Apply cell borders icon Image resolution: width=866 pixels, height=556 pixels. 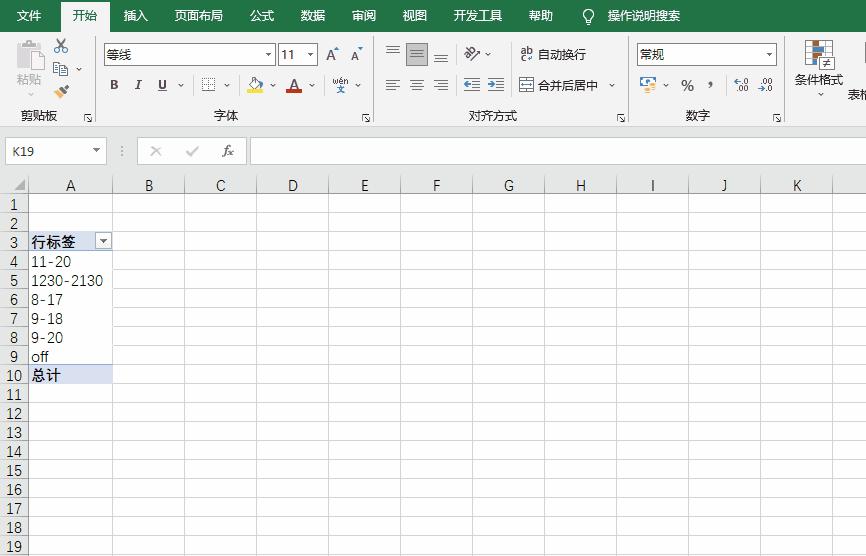click(x=208, y=85)
